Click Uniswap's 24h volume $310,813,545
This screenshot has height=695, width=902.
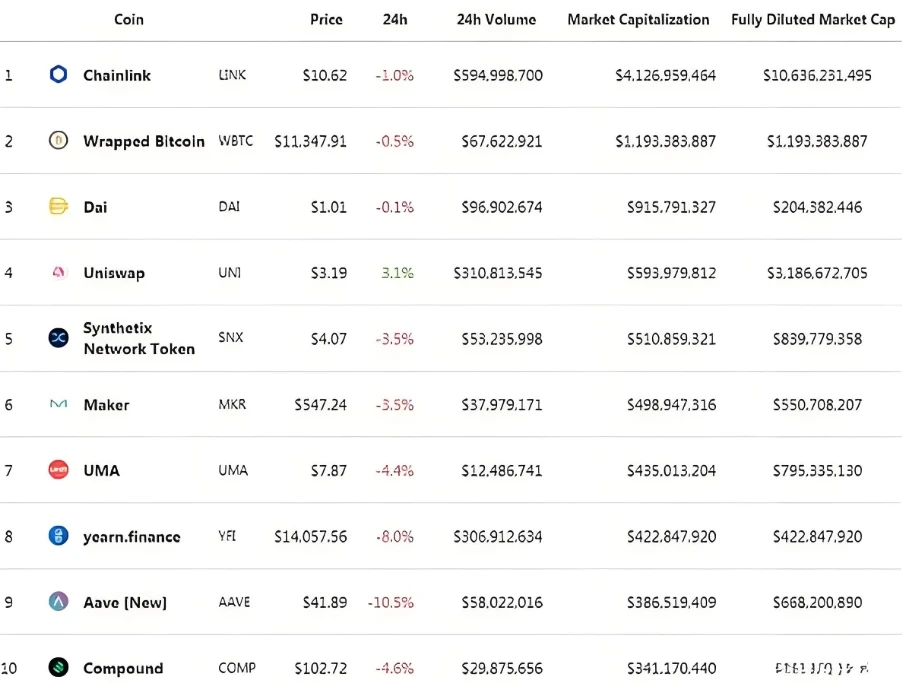pyautogui.click(x=498, y=273)
